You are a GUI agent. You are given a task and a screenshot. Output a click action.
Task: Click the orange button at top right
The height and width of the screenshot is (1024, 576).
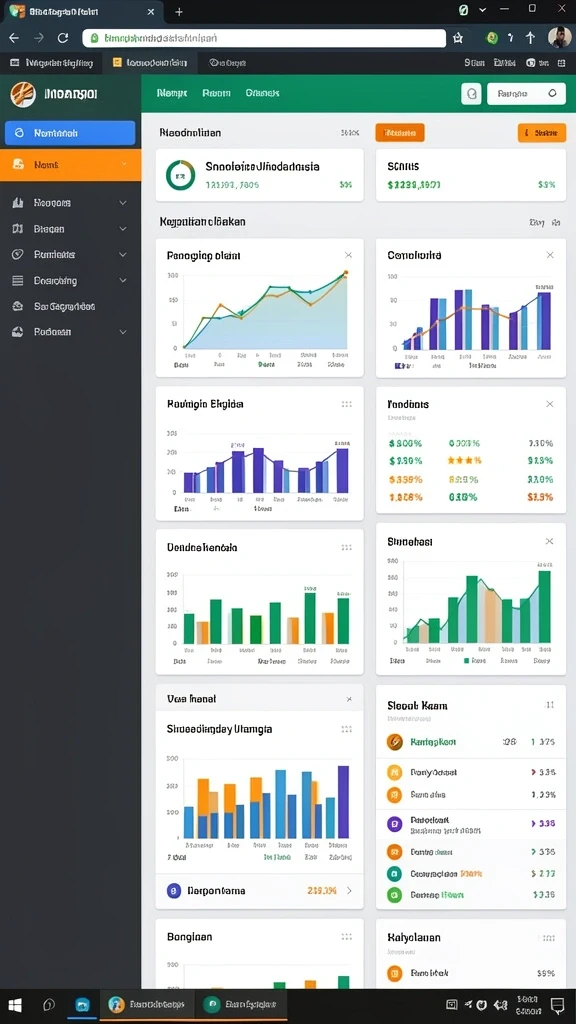[x=541, y=133]
